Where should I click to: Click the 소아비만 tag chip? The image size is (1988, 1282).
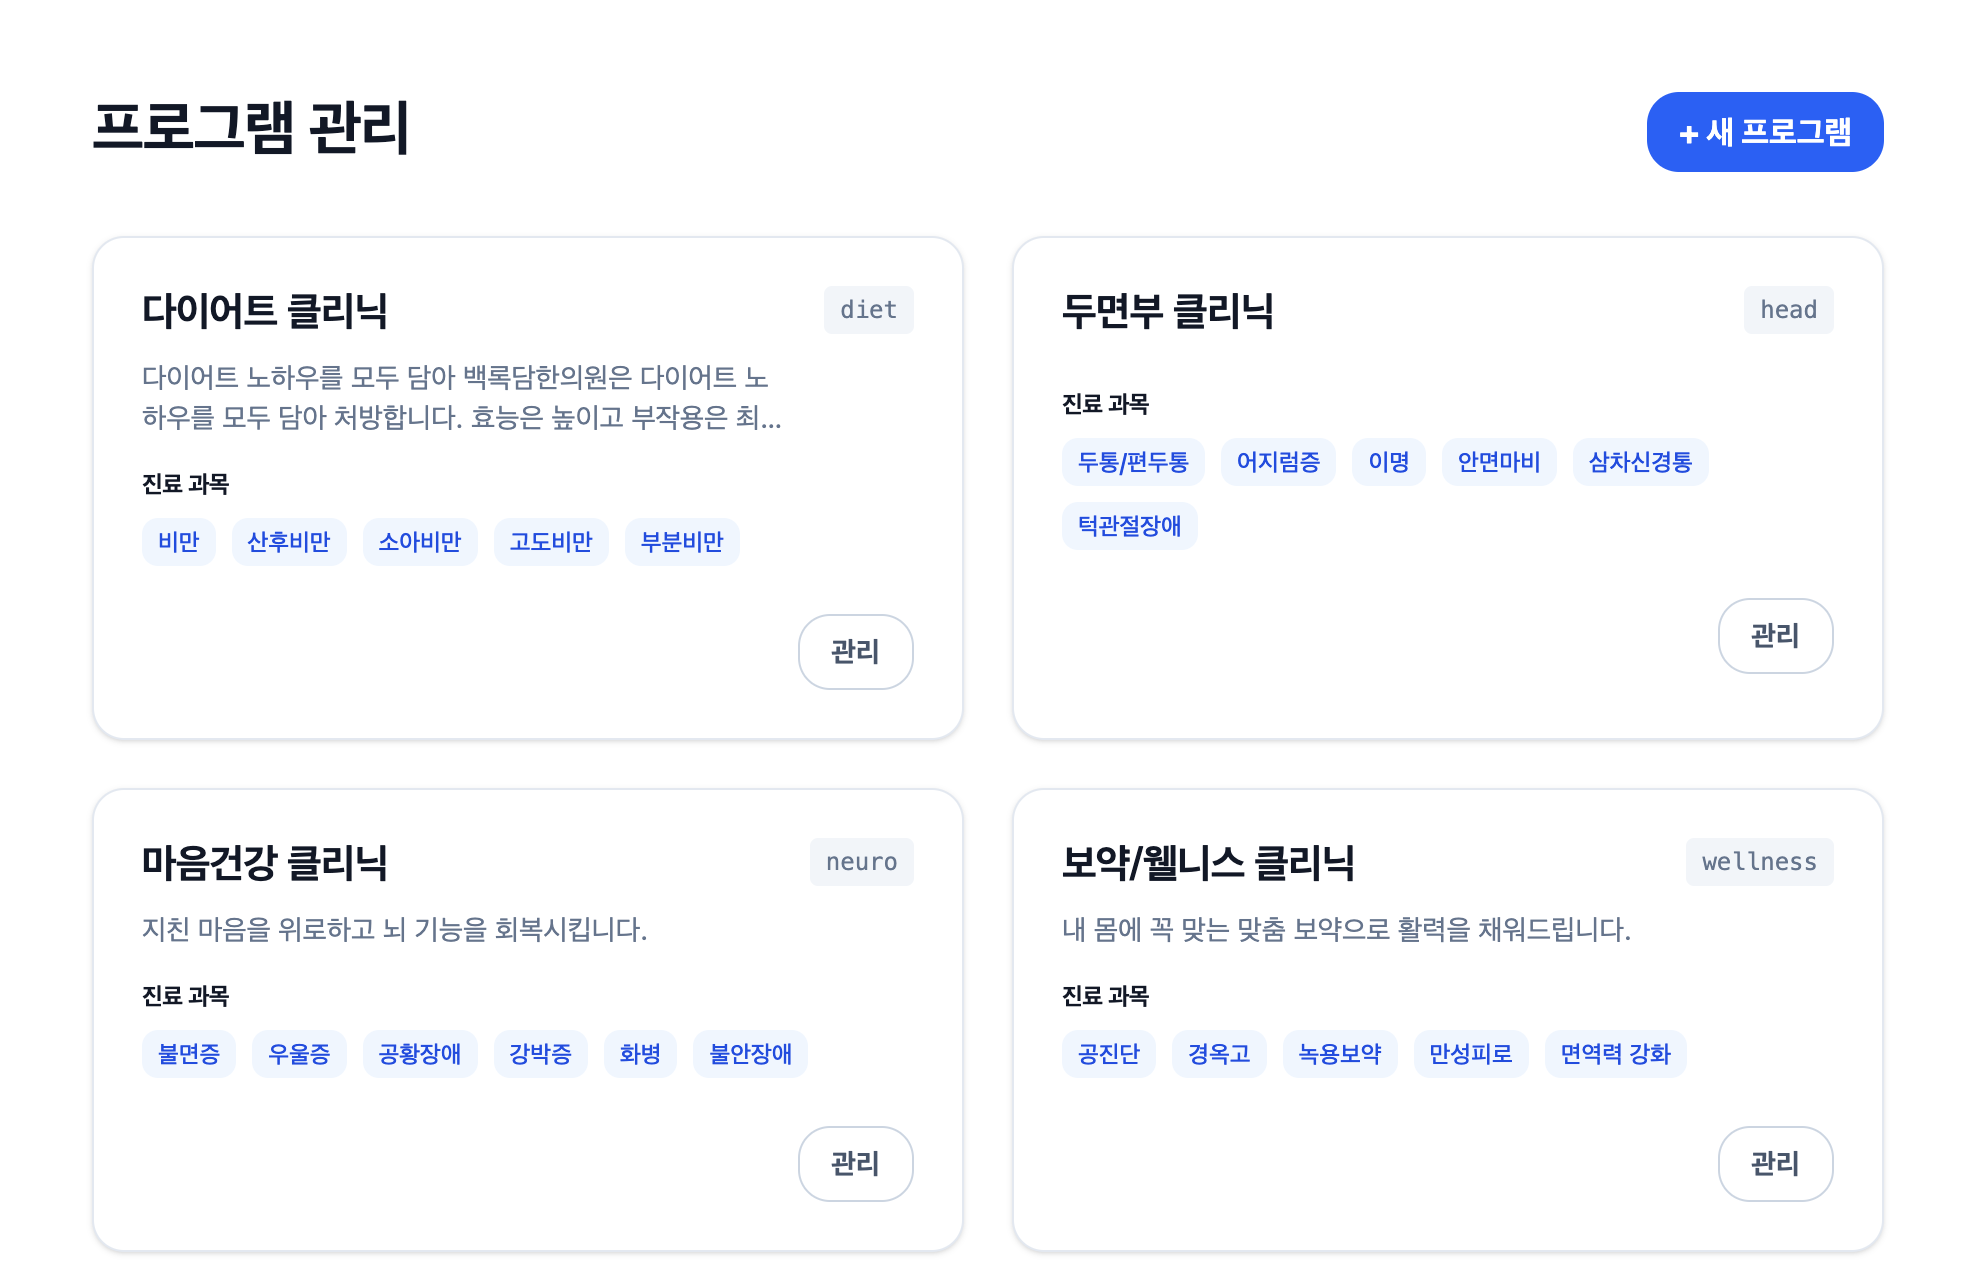tap(420, 542)
